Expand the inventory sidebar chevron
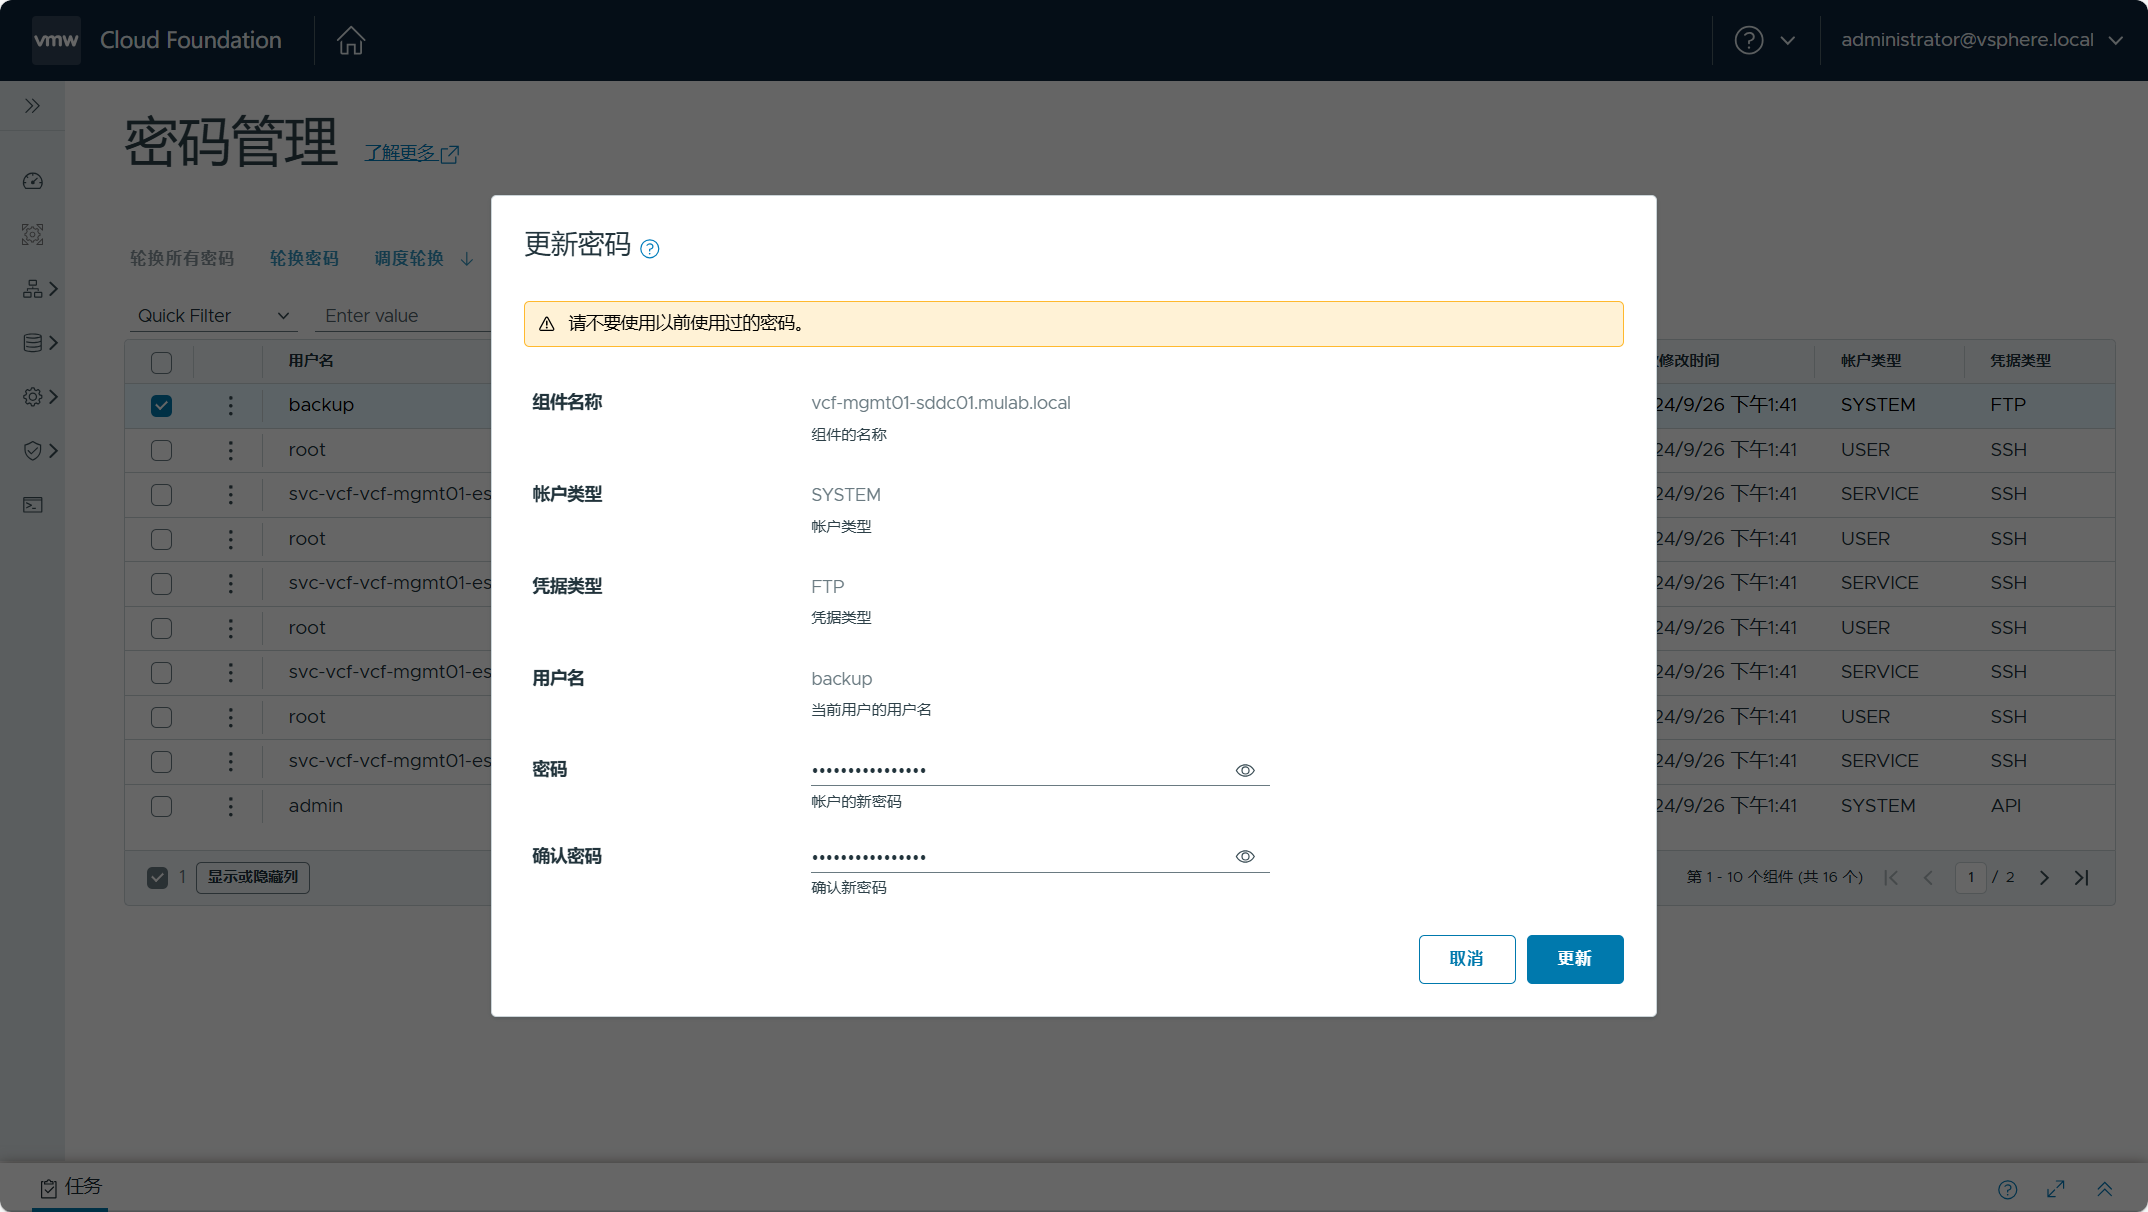 tap(53, 289)
